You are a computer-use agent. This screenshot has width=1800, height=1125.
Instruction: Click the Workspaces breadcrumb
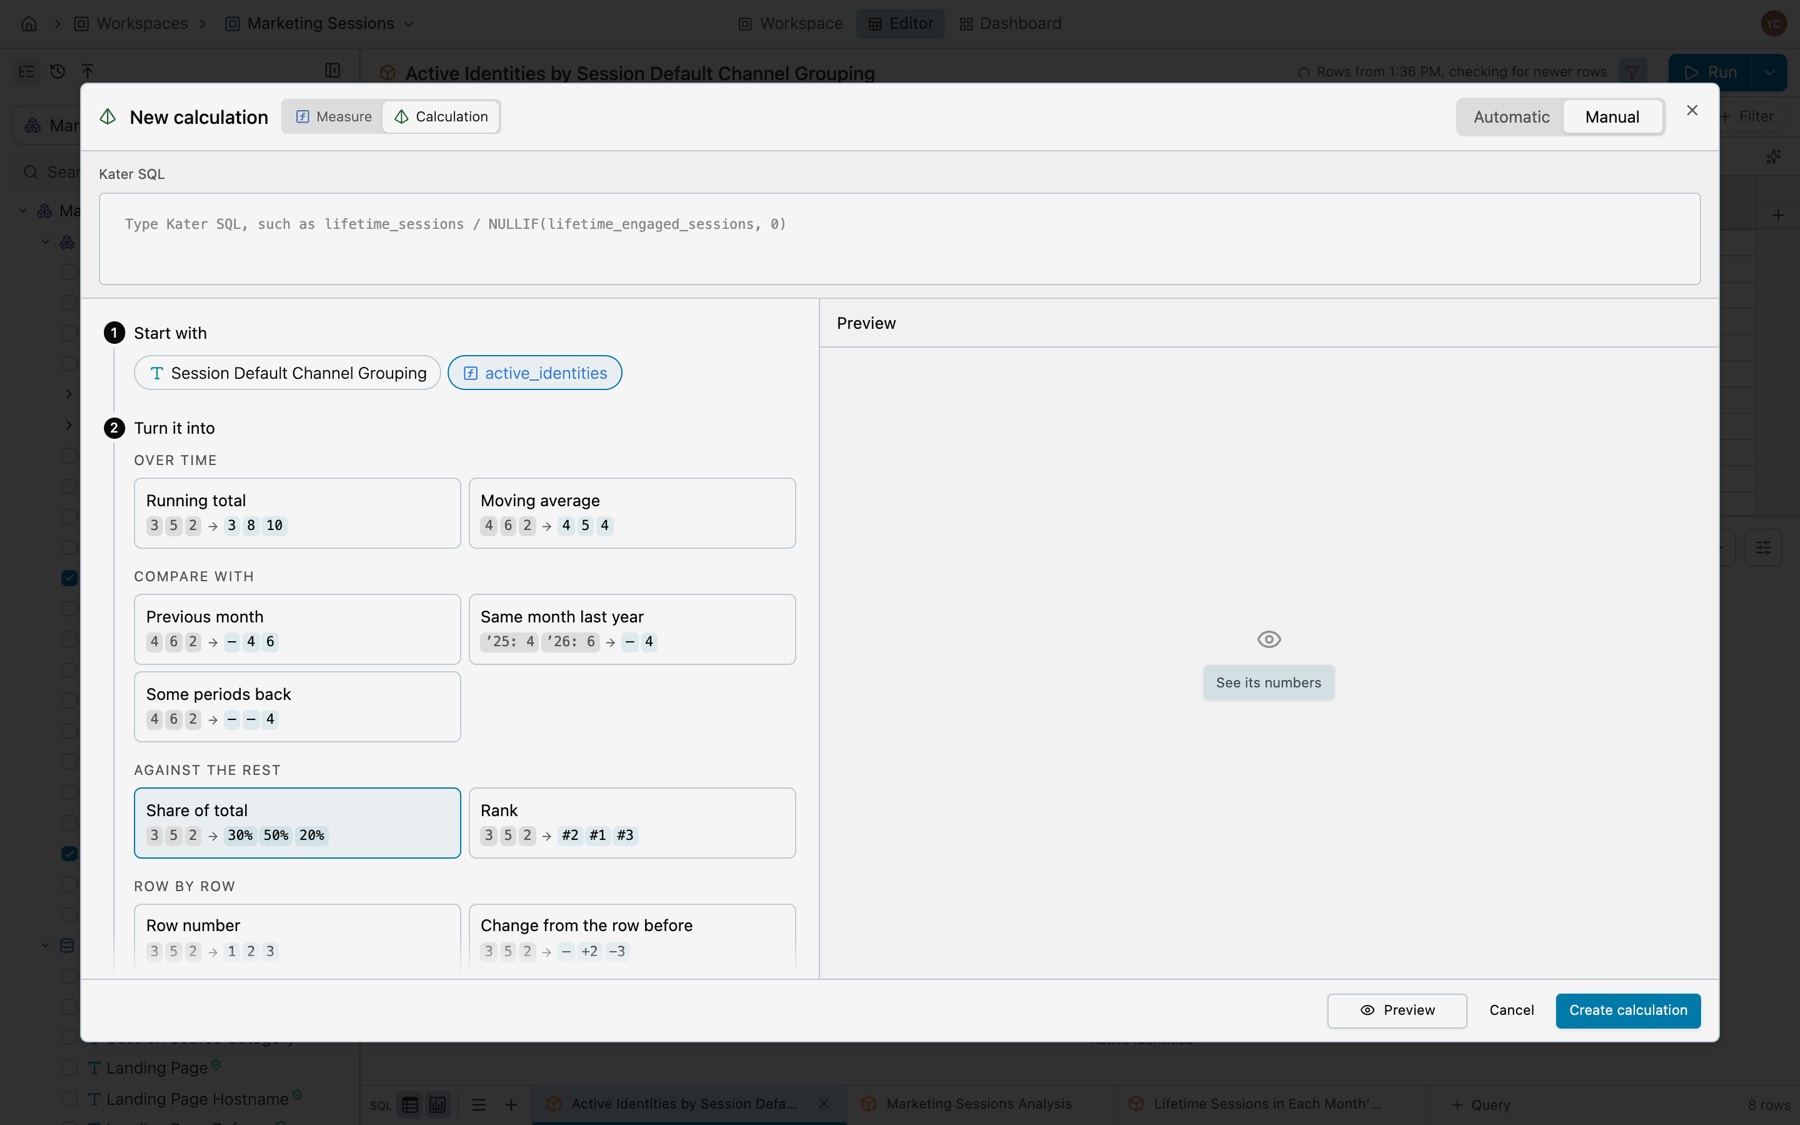(x=131, y=23)
